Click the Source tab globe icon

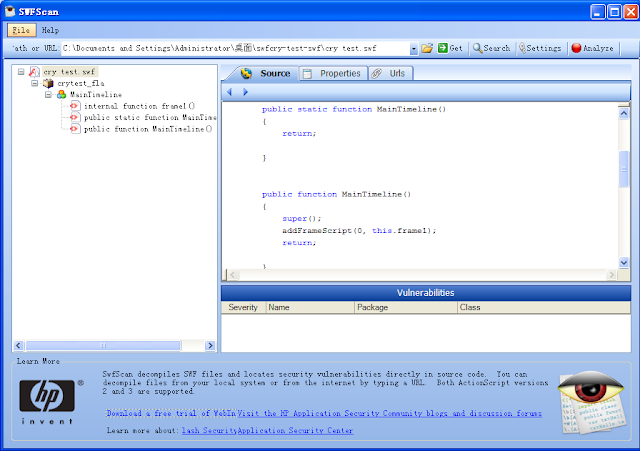point(246,73)
